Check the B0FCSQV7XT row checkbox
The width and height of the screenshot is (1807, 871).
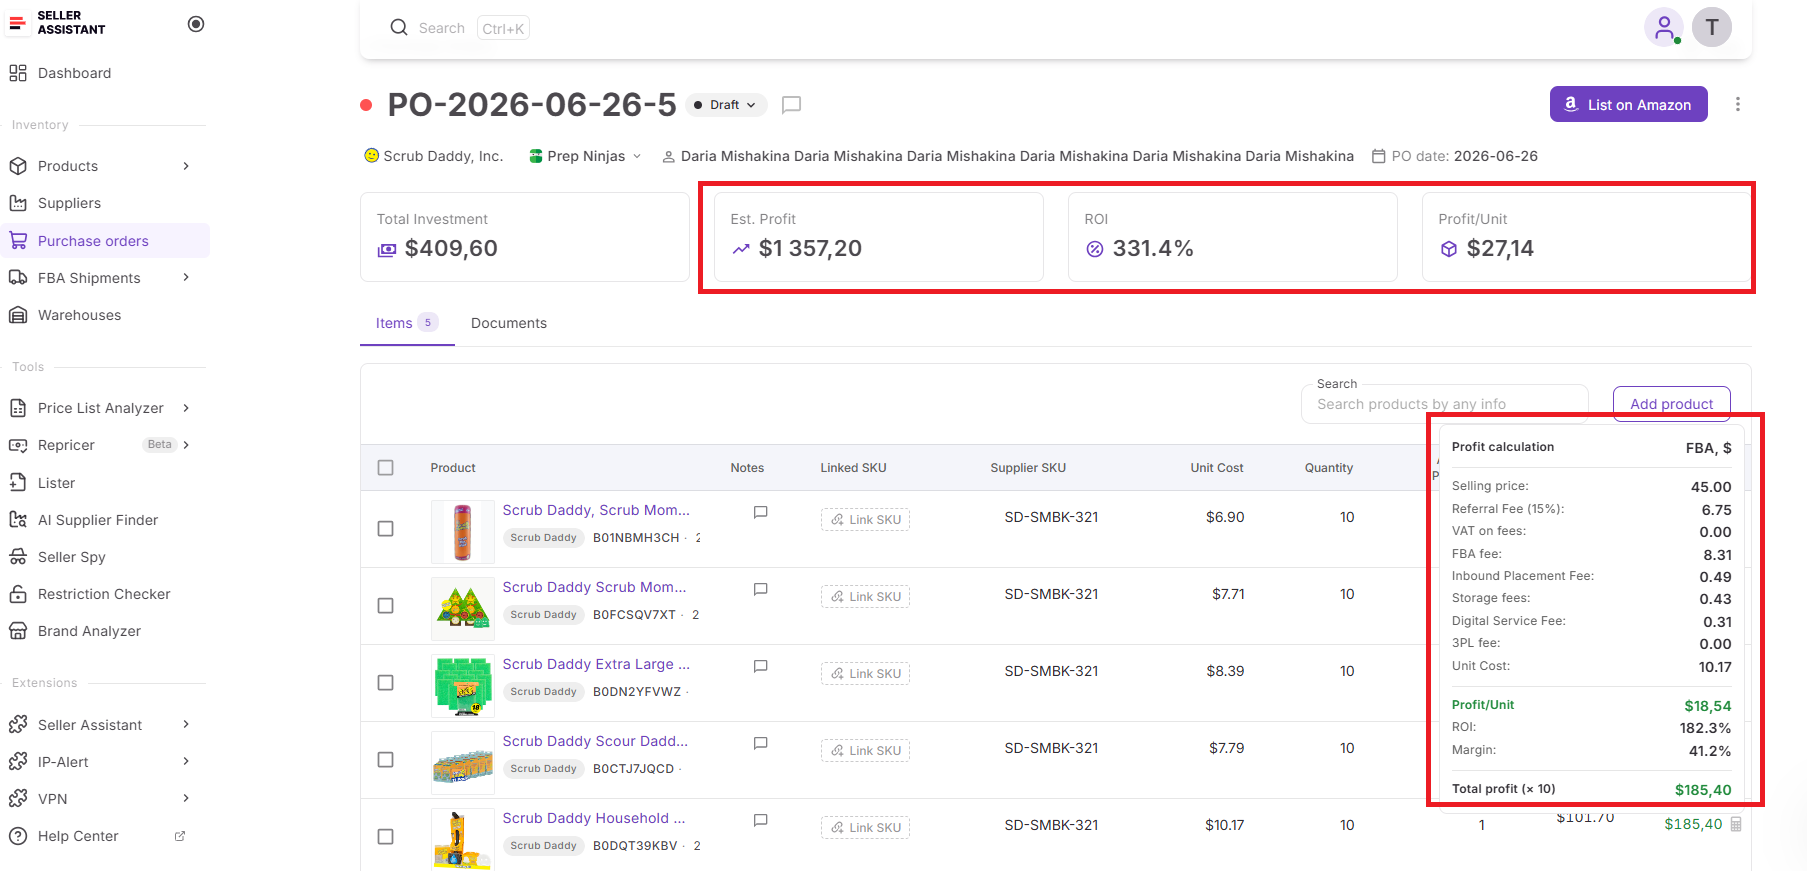click(x=386, y=606)
